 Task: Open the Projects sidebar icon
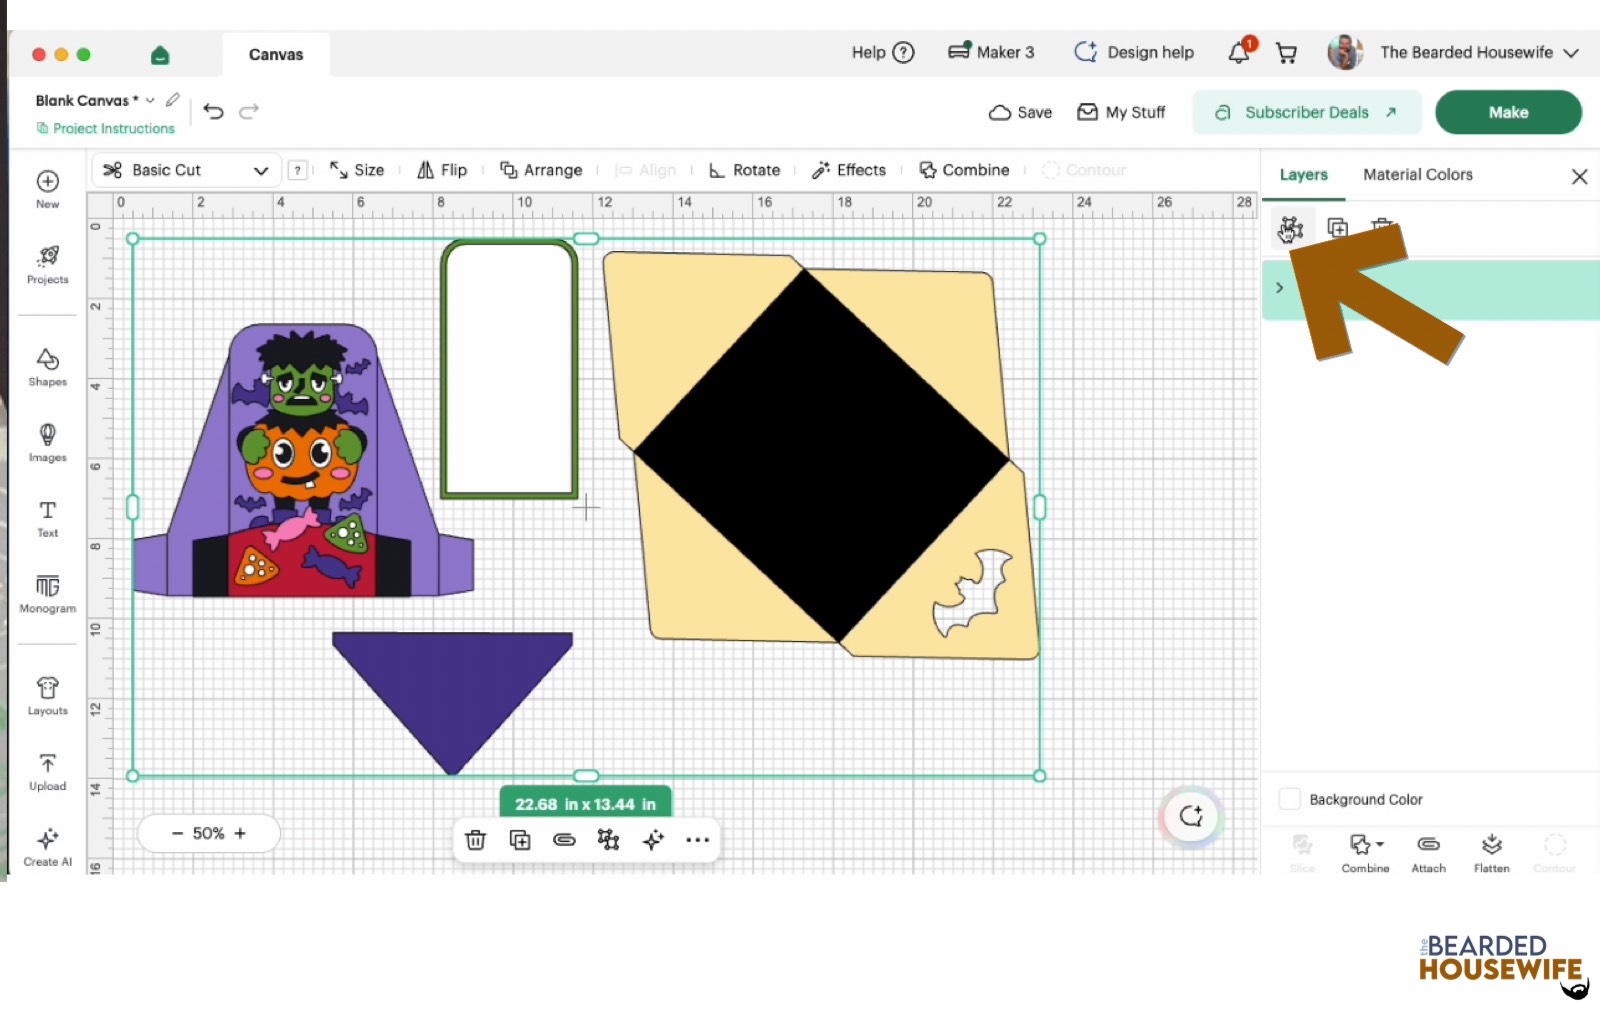tap(47, 264)
